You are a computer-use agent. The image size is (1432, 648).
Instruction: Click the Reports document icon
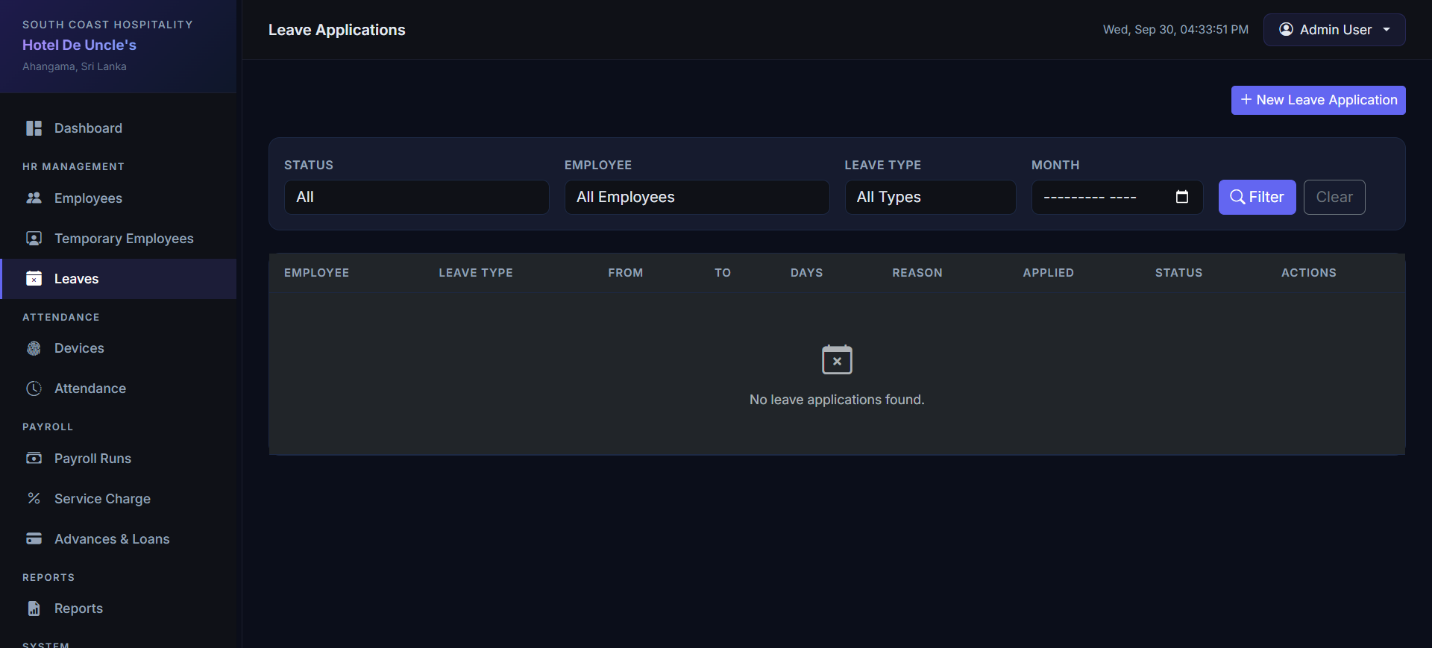(x=34, y=608)
